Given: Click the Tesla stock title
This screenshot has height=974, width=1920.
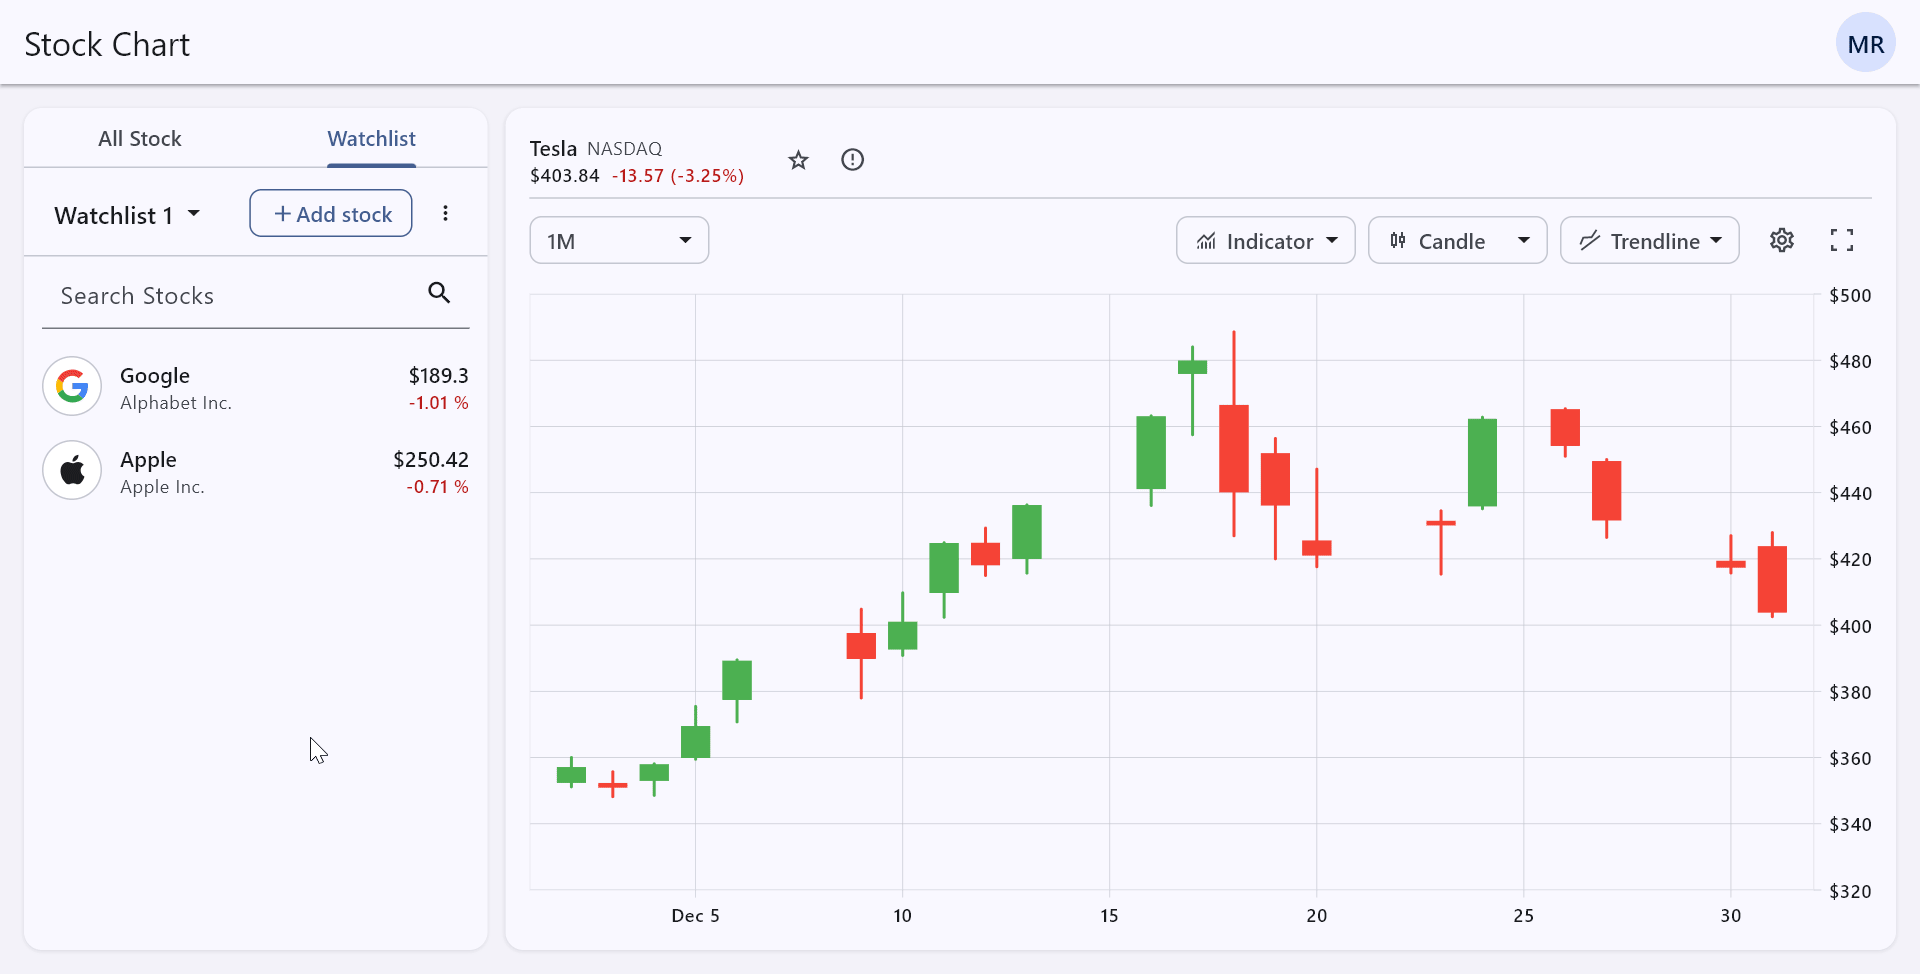Looking at the screenshot, I should click(x=553, y=147).
